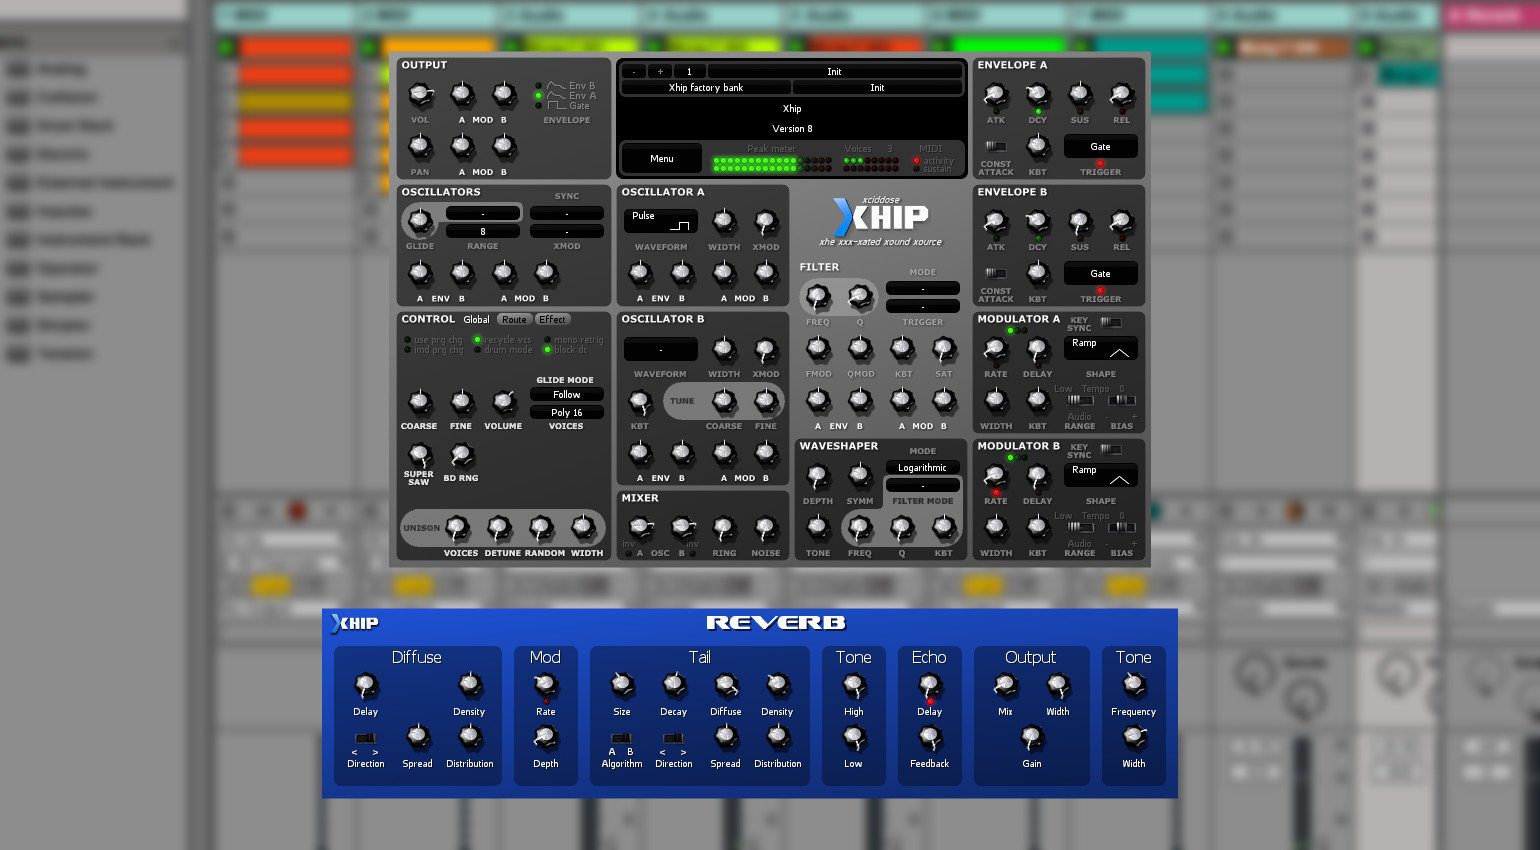Switch to the Effect control tab

tap(552, 320)
